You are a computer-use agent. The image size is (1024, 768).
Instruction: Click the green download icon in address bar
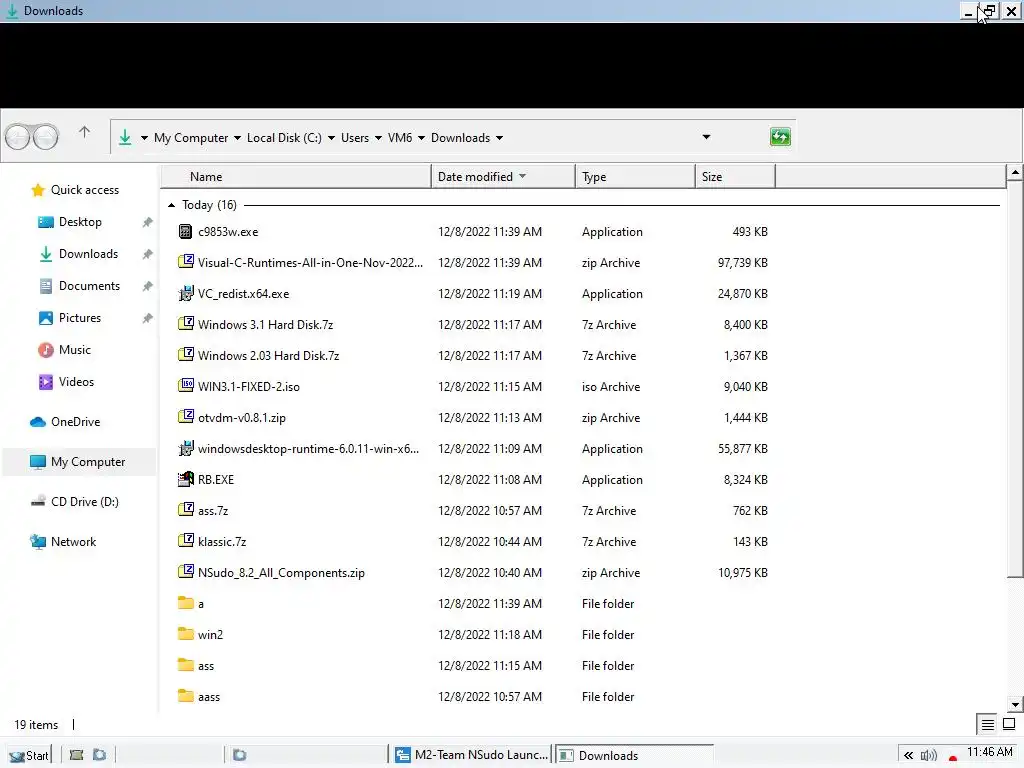coord(125,137)
